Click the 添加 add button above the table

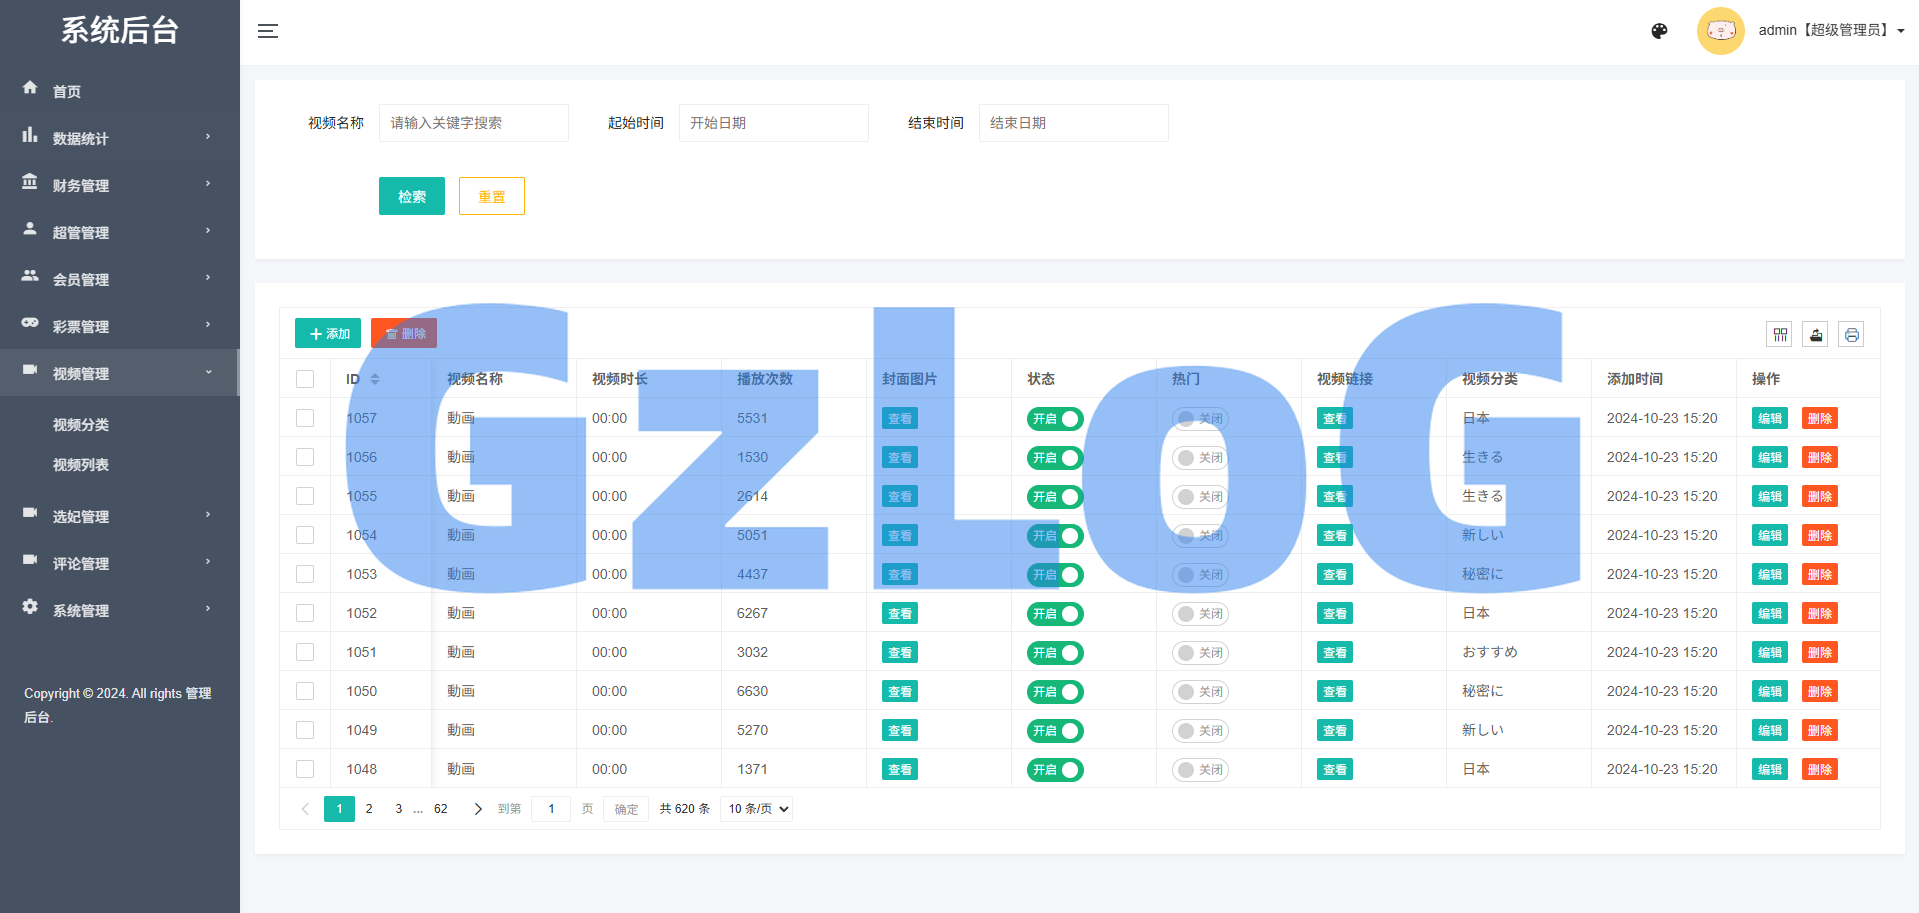point(327,333)
